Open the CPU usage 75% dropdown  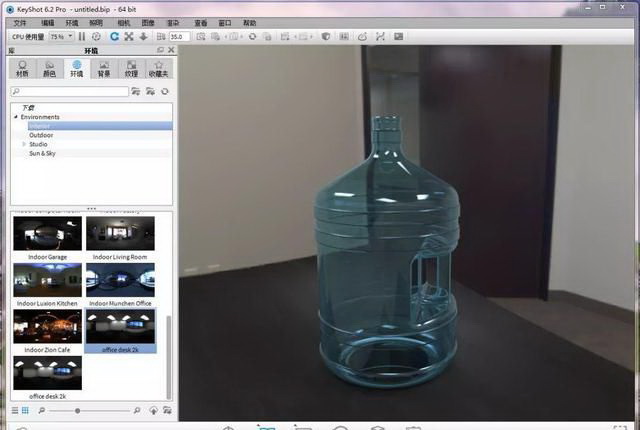61,37
